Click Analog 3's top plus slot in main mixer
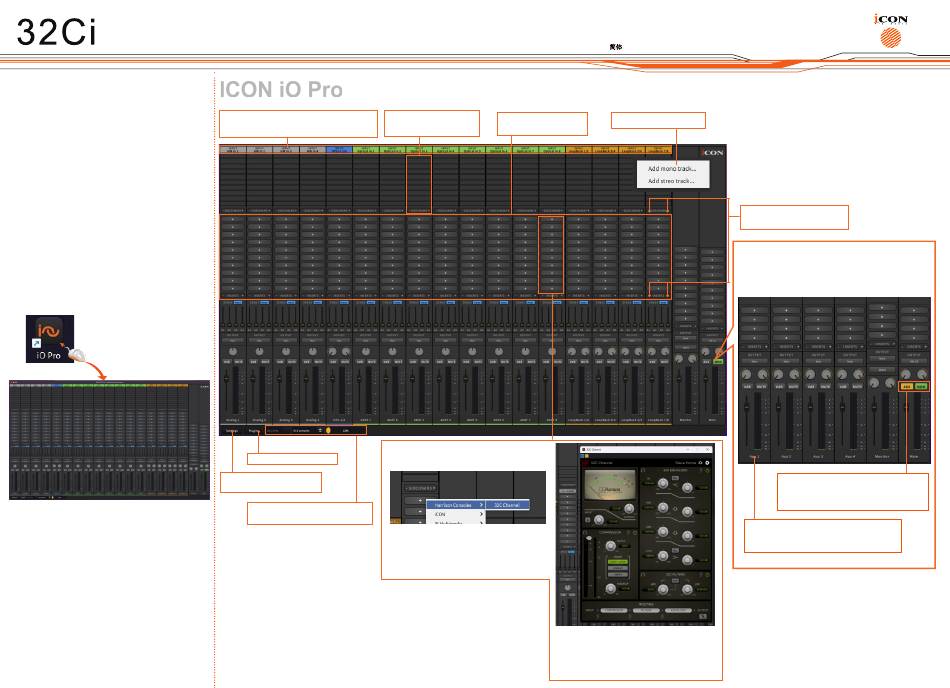 coord(286,219)
